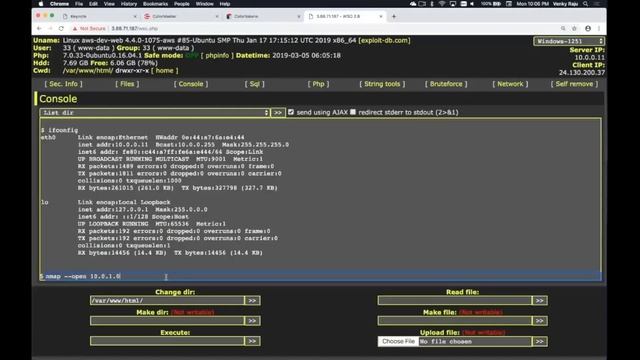Submit Make file with its >> button
Image resolution: width=640 pixels, height=360 pixels.
540,321
